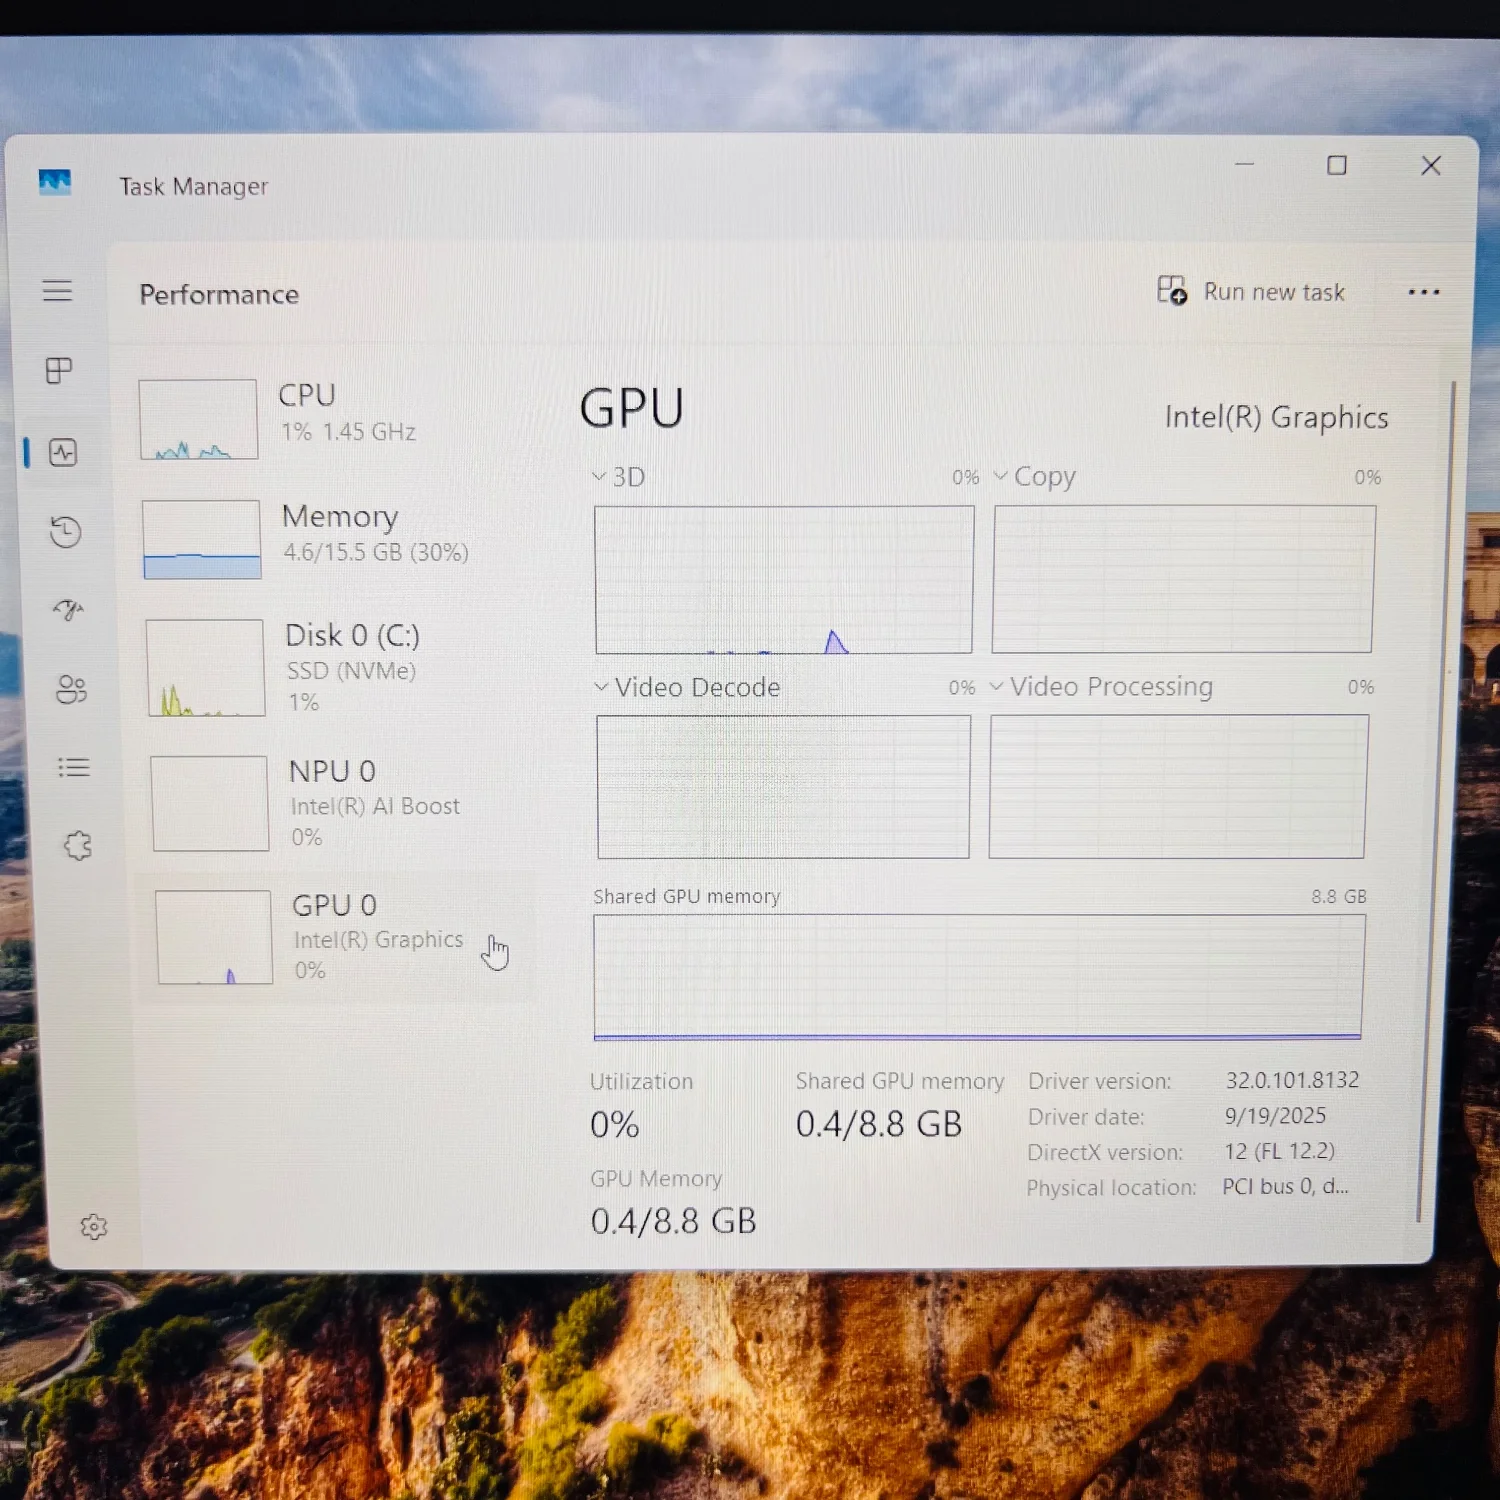Click Run new task
Viewport: 1500px width, 1500px height.
click(1251, 291)
